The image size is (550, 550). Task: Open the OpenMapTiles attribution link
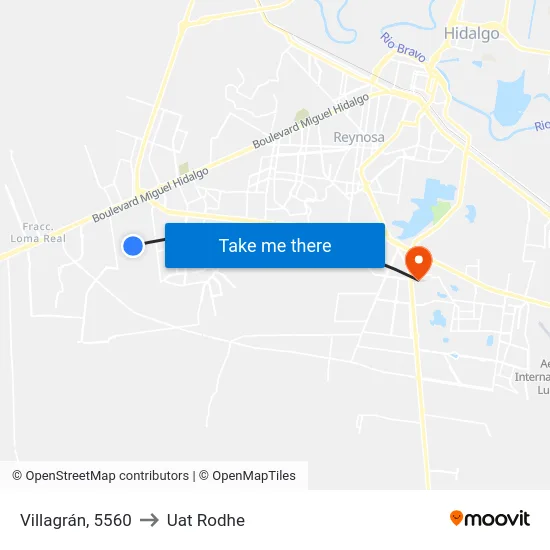point(247,476)
